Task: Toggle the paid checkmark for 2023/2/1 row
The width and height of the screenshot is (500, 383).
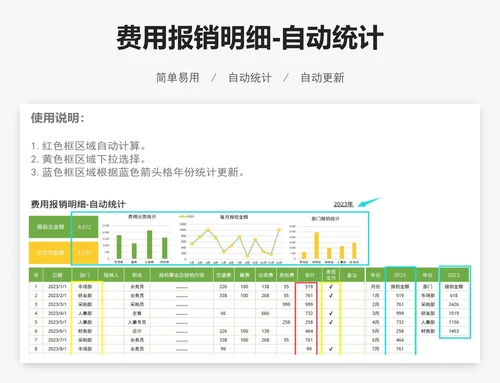Action: click(331, 295)
